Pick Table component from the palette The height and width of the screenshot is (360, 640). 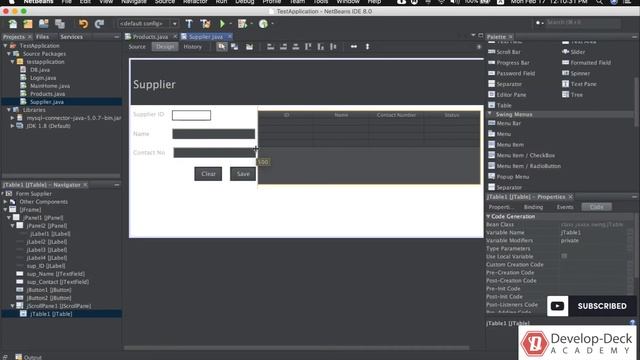(500, 105)
